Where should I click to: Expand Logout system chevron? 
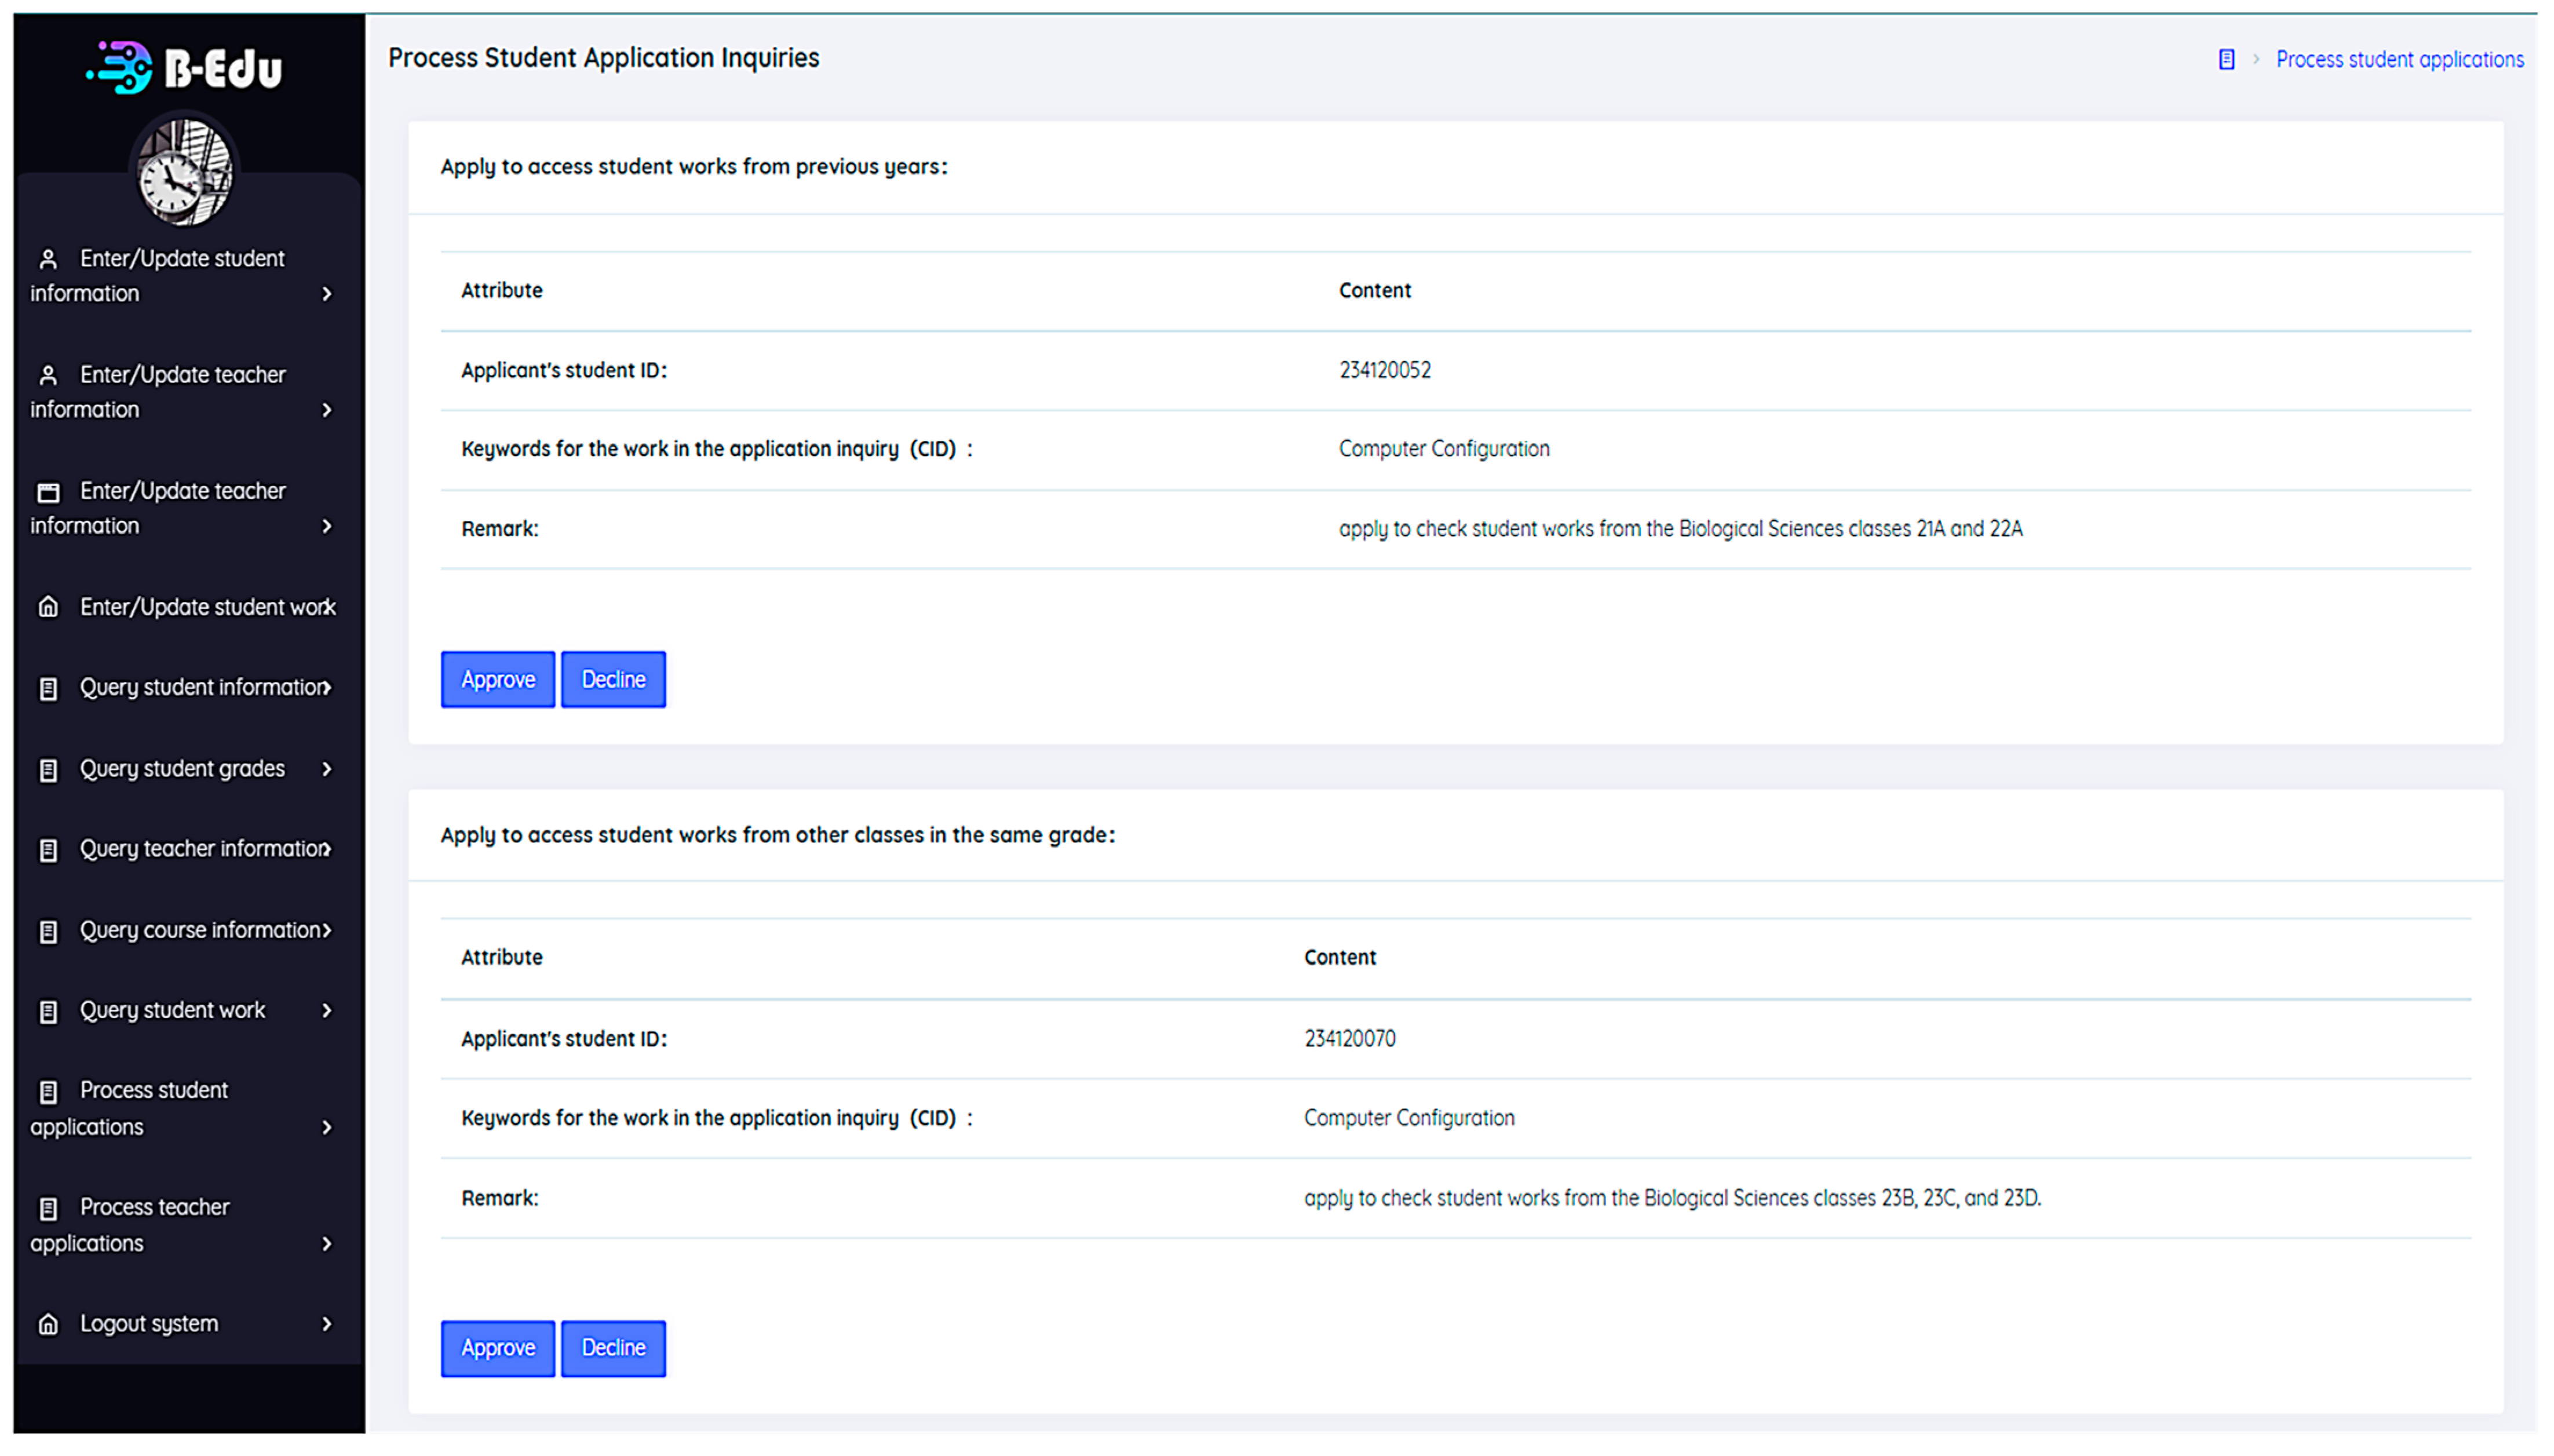[327, 1323]
